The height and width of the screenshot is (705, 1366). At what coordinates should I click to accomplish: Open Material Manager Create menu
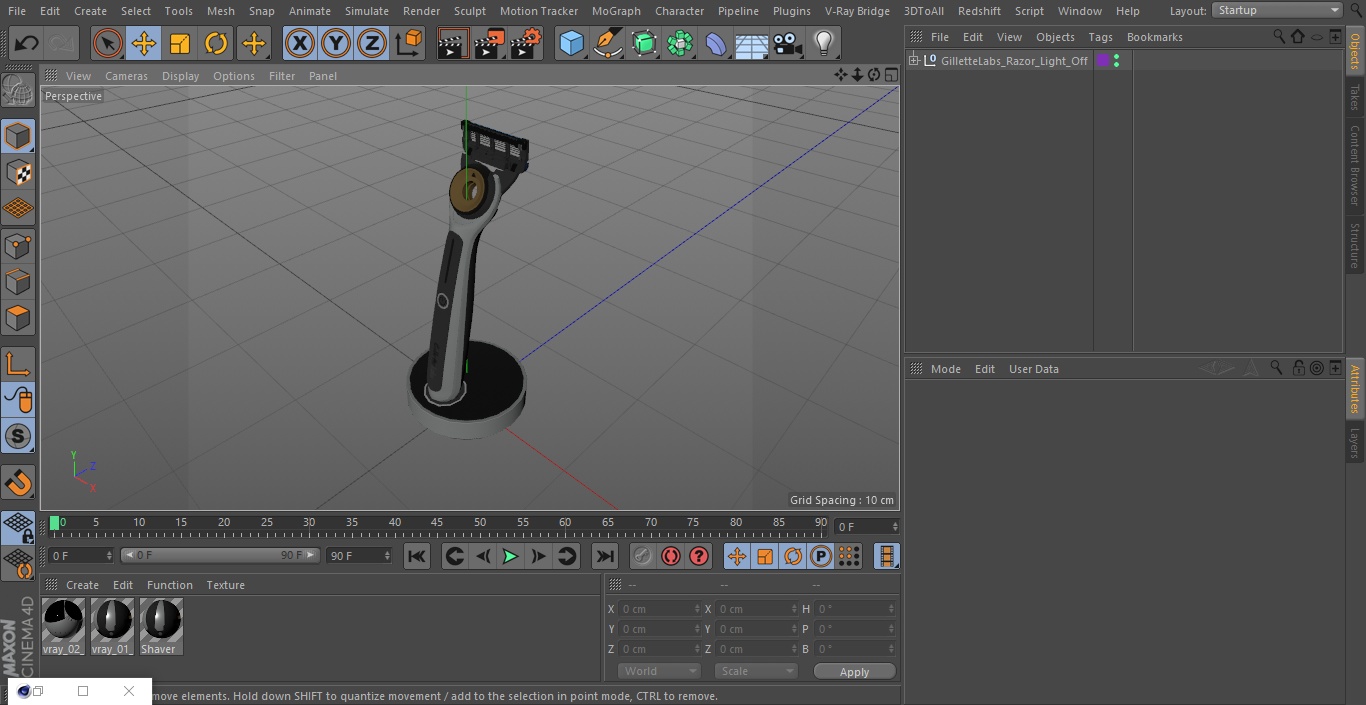tap(82, 585)
